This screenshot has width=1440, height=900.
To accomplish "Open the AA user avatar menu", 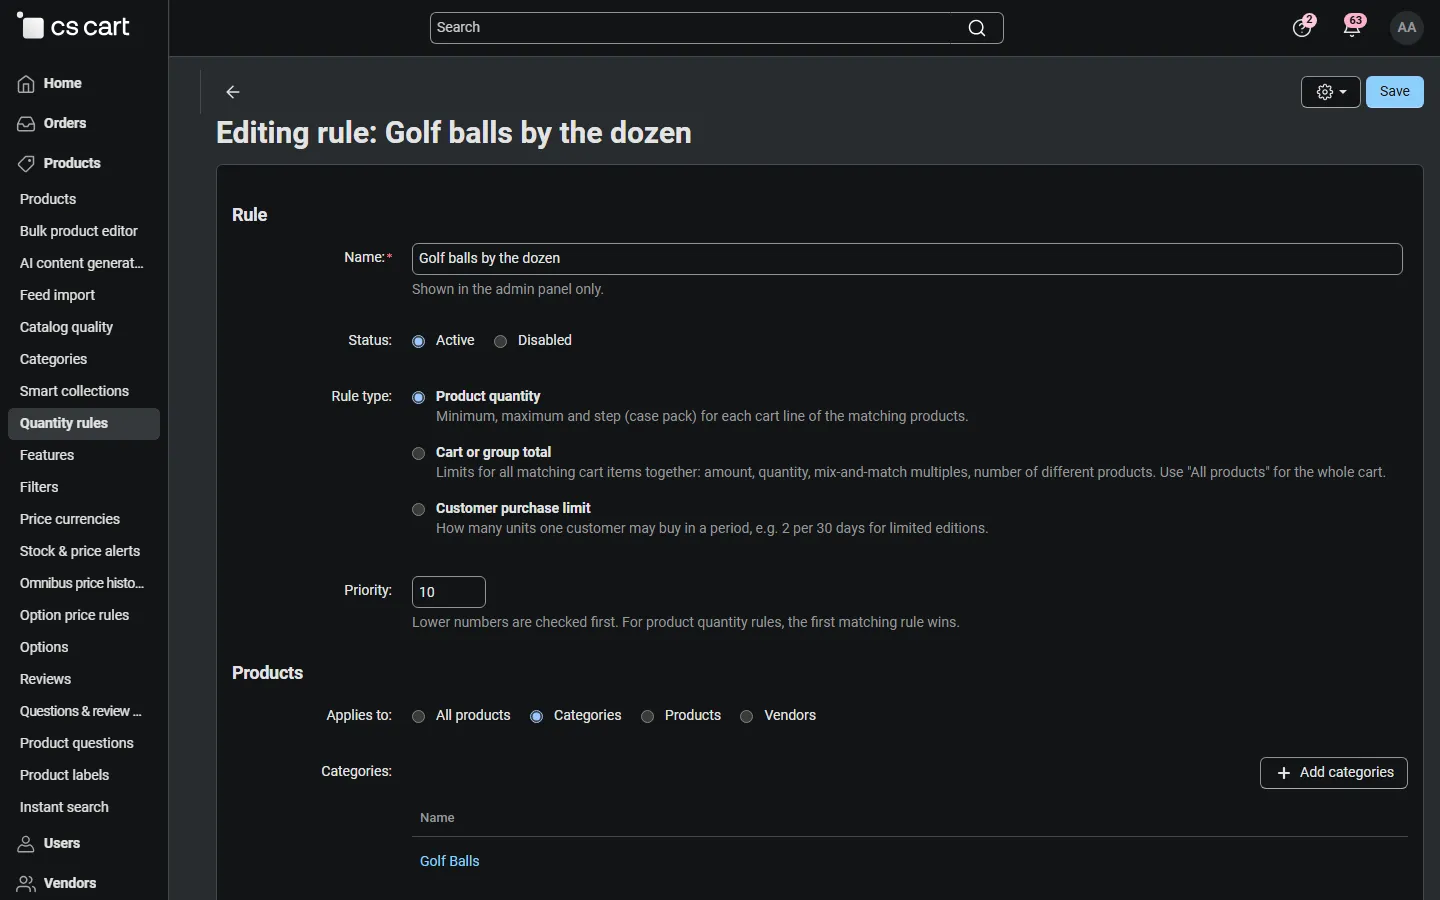I will click(x=1408, y=28).
